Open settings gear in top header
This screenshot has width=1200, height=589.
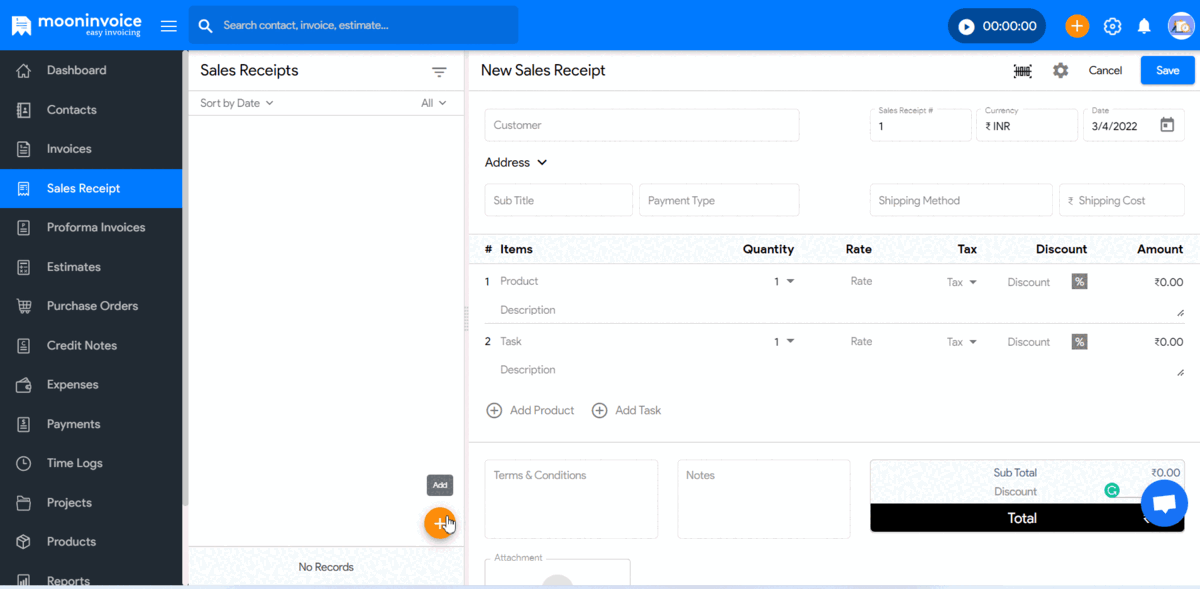[1112, 26]
